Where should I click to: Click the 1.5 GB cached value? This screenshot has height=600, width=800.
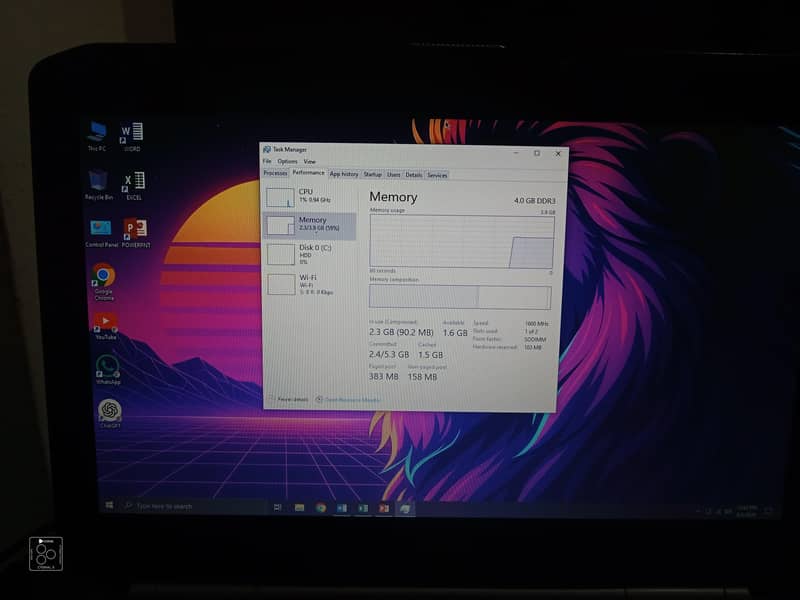[431, 355]
